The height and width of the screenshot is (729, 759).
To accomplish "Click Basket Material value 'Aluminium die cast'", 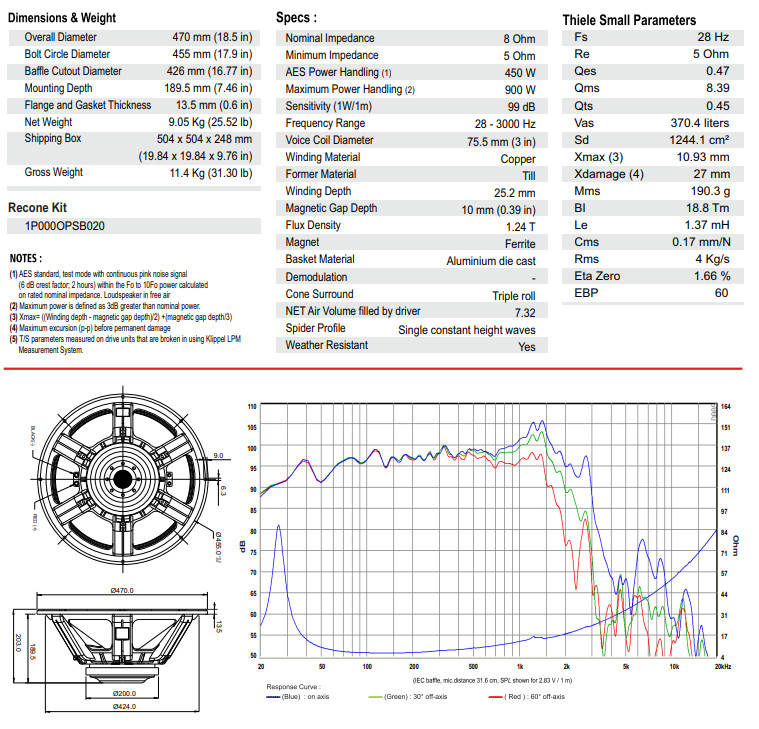I will (491, 261).
